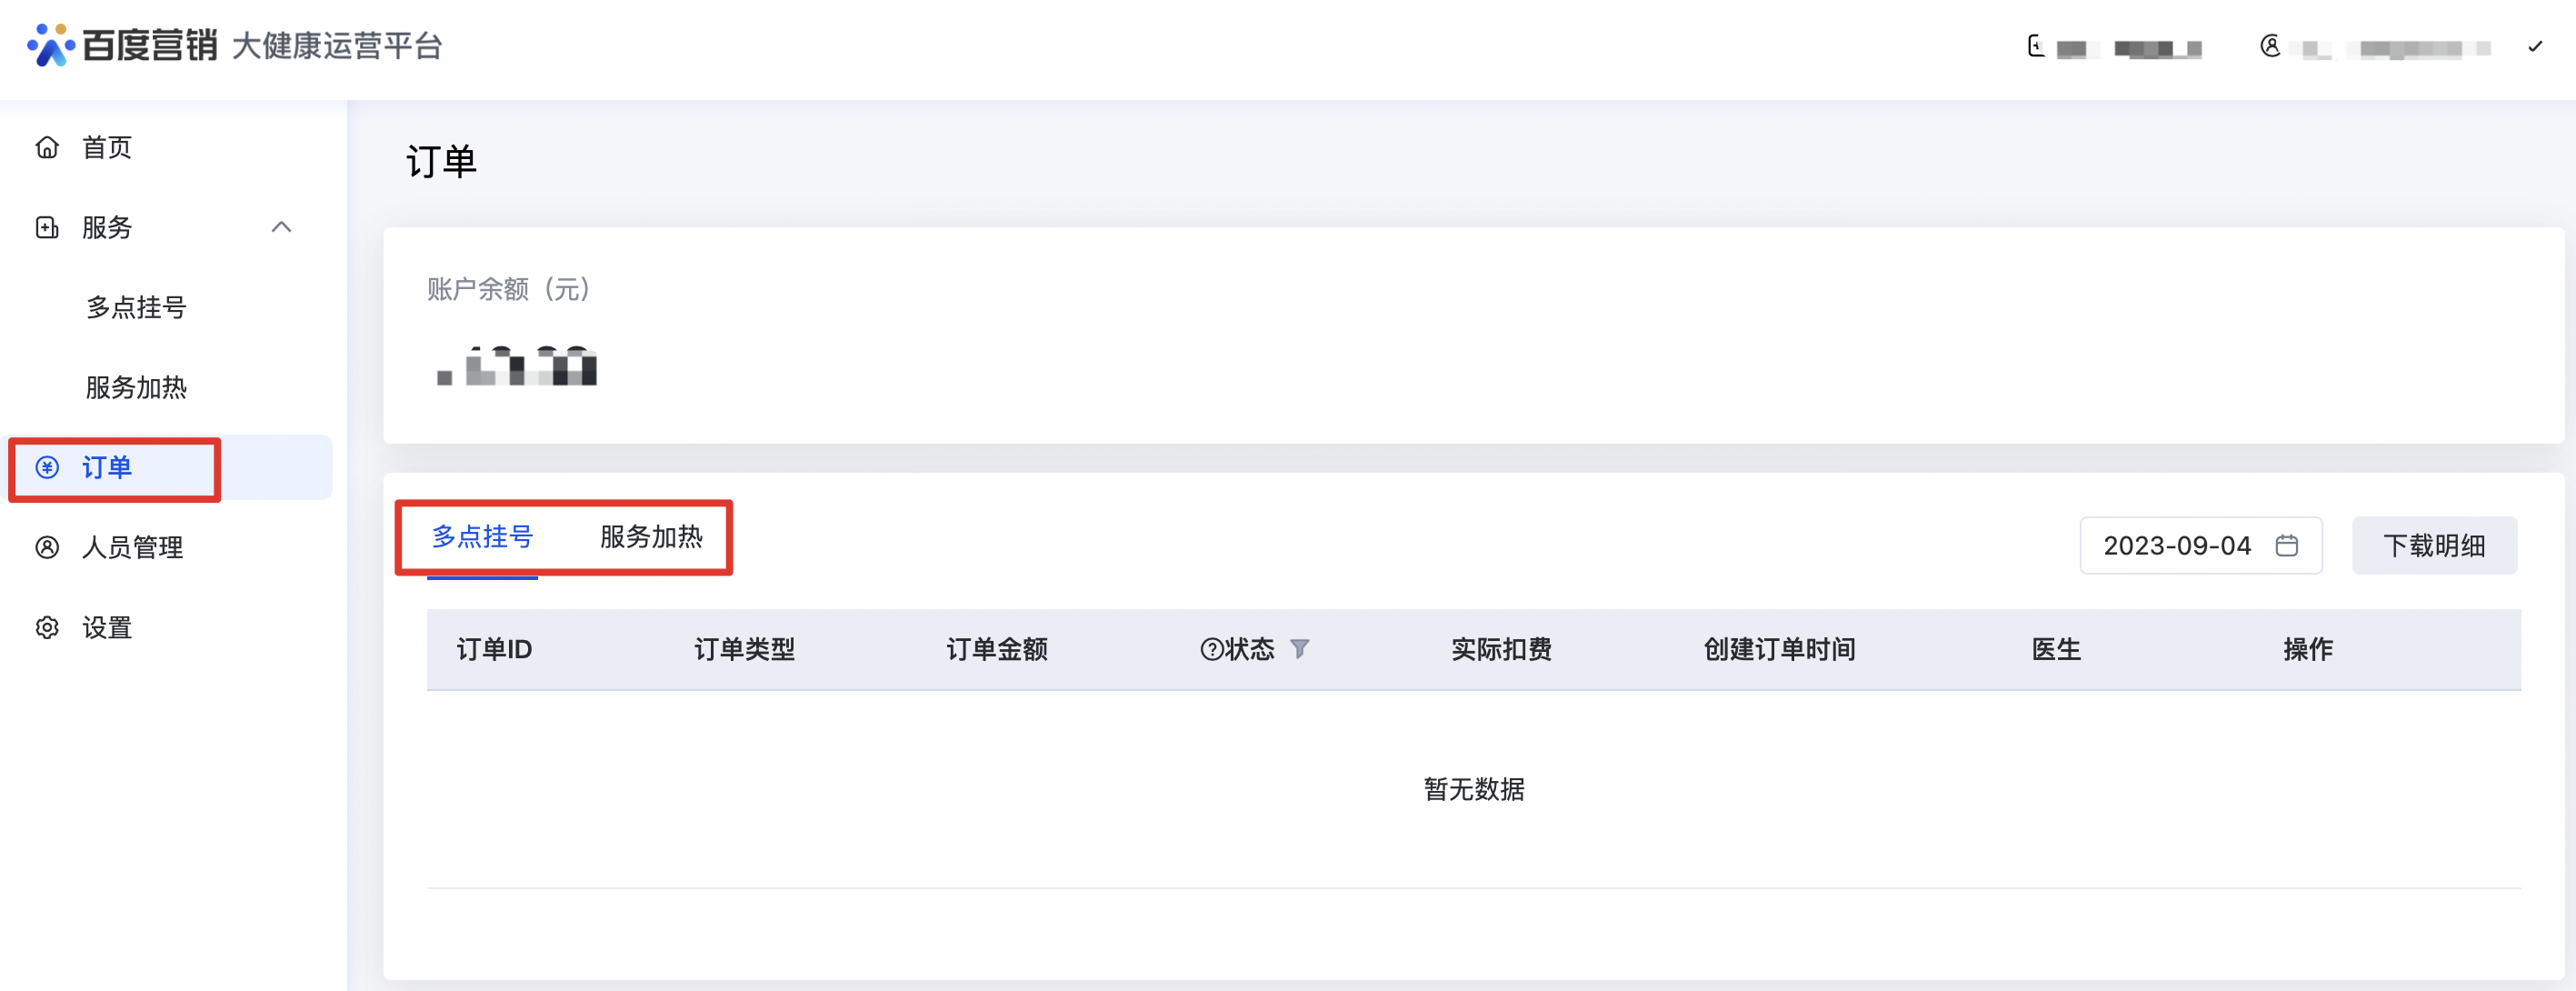
Task: Click the 设置 gear icon
Action: tap(47, 628)
